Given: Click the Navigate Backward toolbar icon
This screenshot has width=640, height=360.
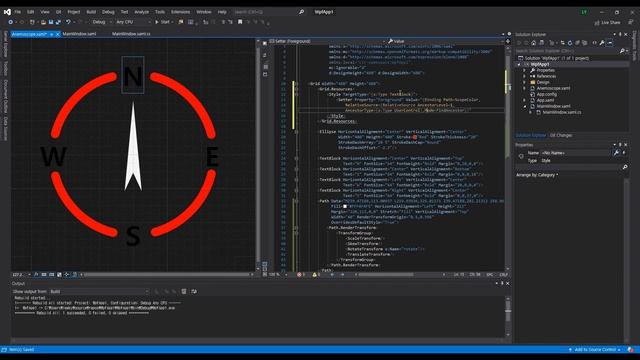Looking at the screenshot, I should coord(11,22).
